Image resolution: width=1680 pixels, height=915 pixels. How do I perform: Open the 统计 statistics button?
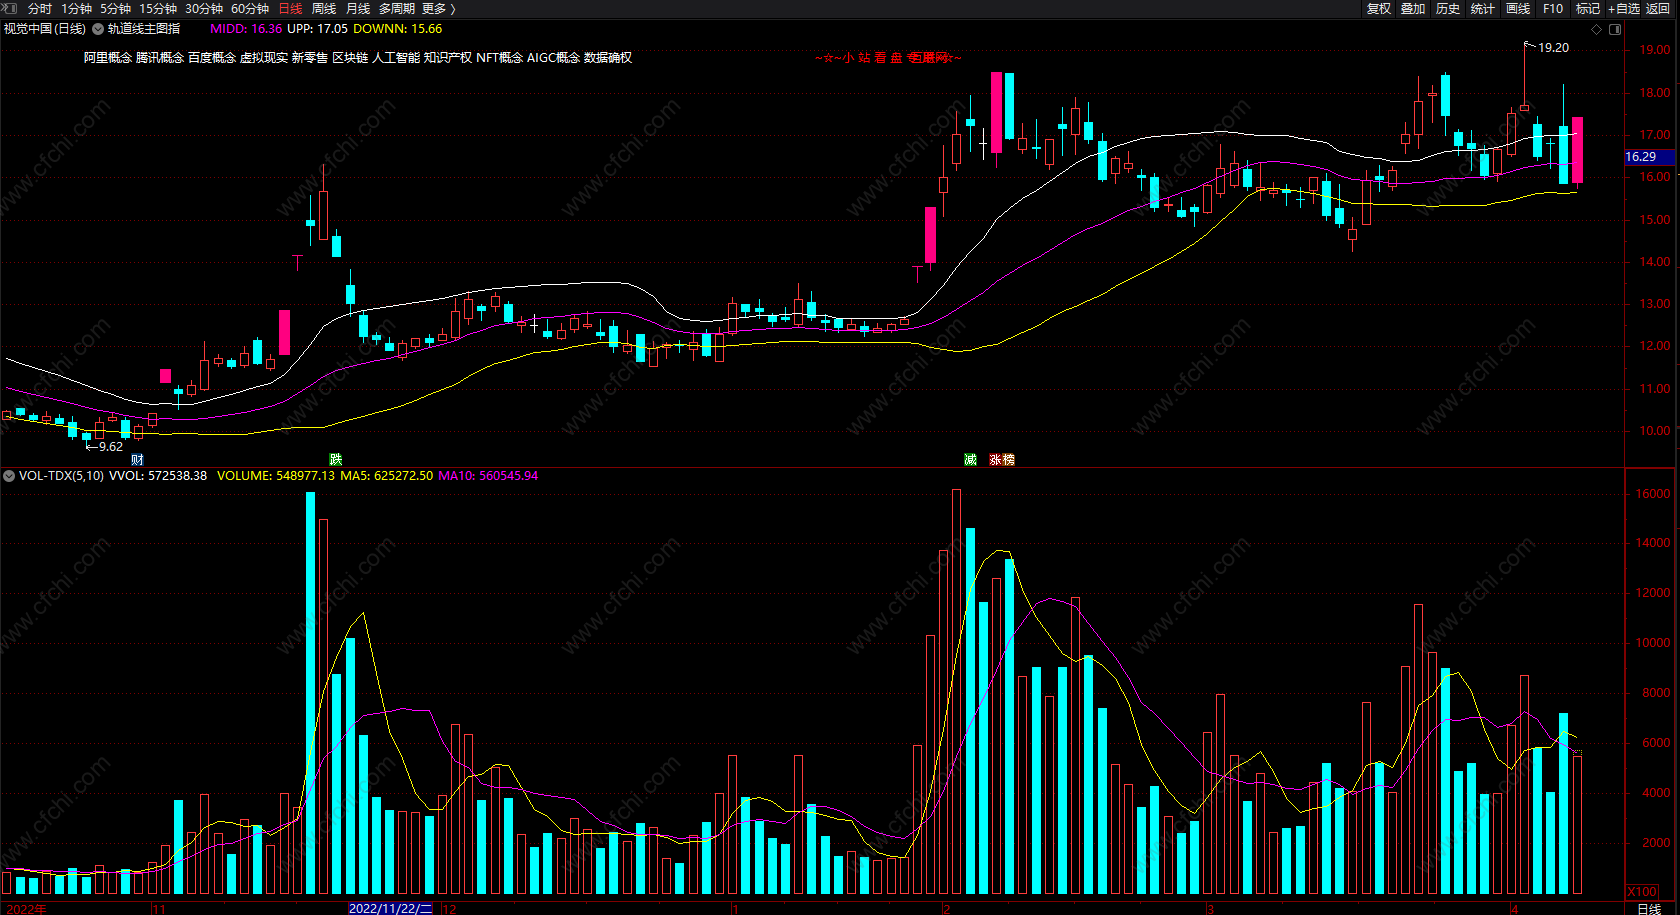coord(1483,8)
